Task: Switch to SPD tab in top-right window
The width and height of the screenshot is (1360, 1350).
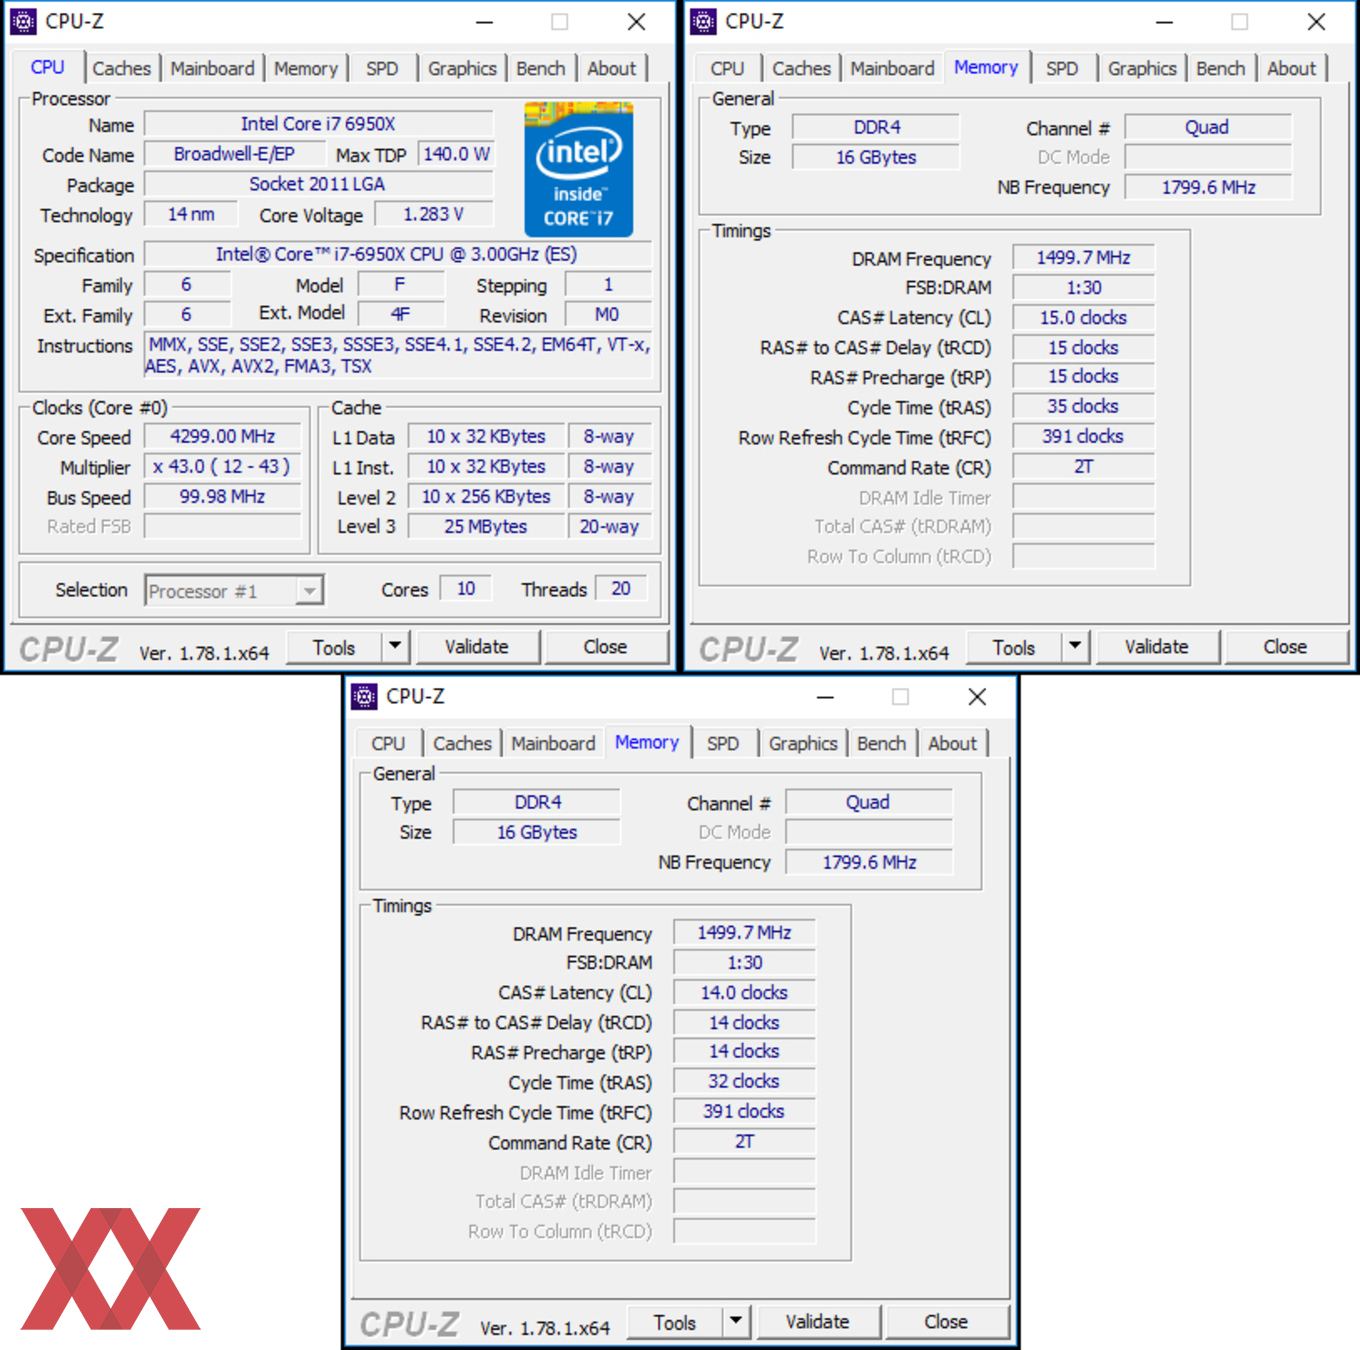Action: pyautogui.click(x=1062, y=68)
